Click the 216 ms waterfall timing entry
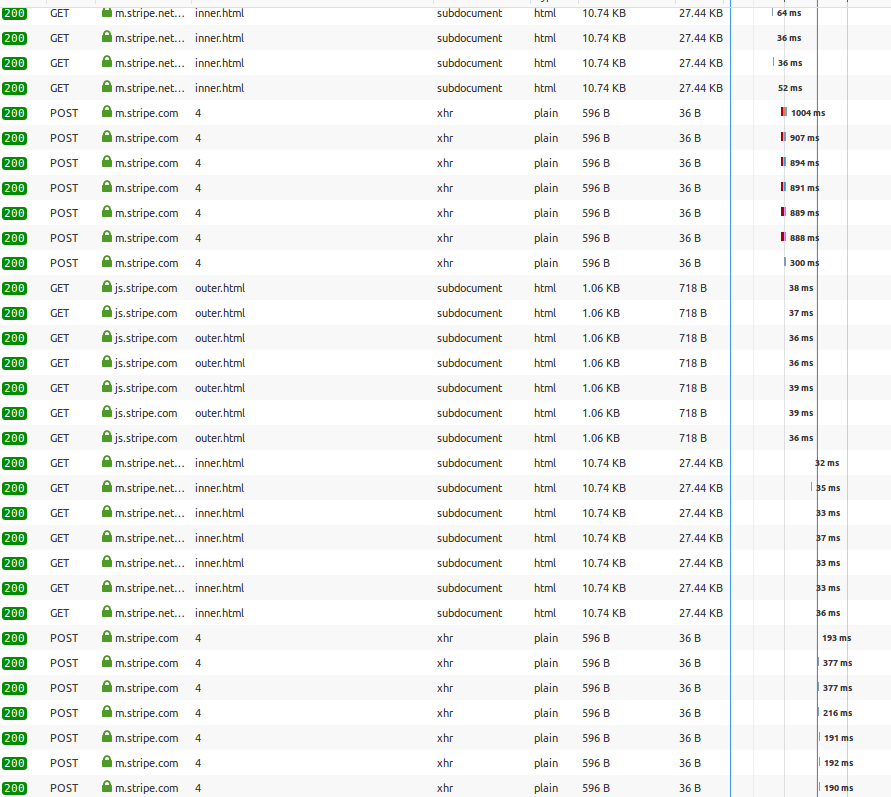The width and height of the screenshot is (891, 797). (x=835, y=712)
